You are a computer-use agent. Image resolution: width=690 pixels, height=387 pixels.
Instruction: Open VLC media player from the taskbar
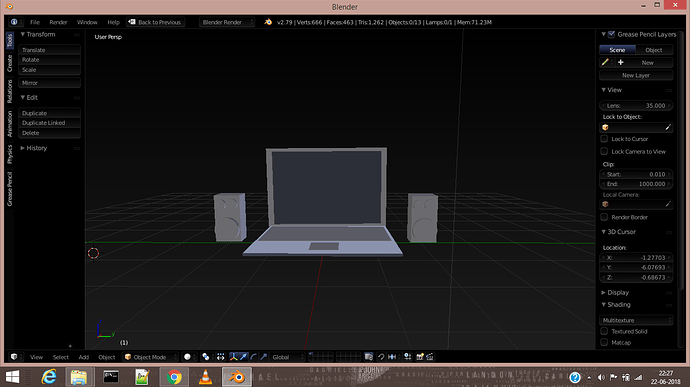pyautogui.click(x=206, y=377)
